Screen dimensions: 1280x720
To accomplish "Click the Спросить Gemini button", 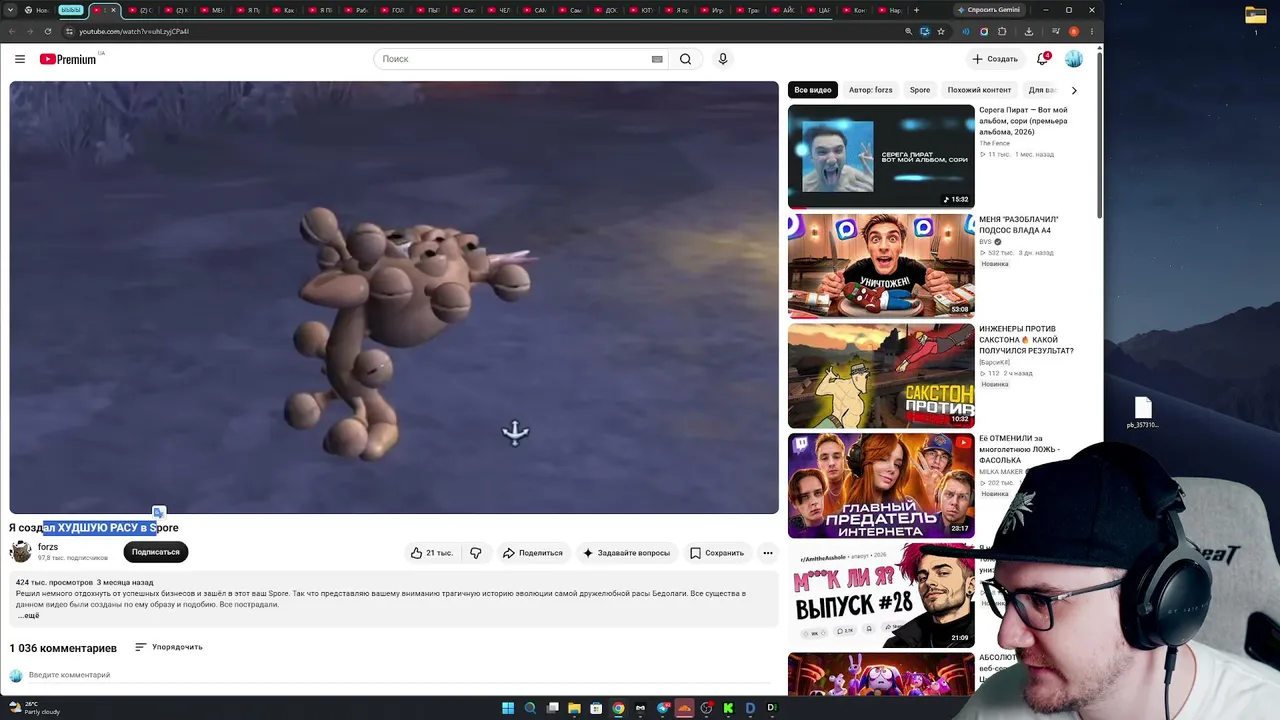I will pyautogui.click(x=989, y=10).
